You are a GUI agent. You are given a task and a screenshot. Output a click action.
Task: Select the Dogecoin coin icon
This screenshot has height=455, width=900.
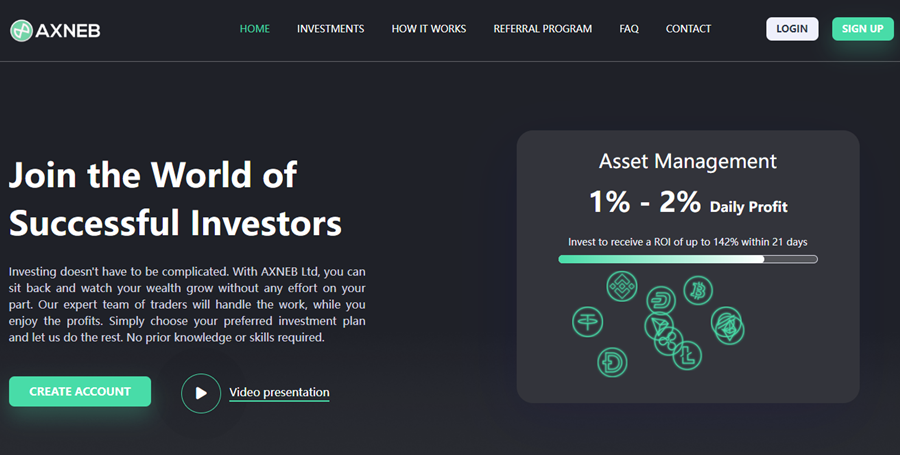(612, 362)
